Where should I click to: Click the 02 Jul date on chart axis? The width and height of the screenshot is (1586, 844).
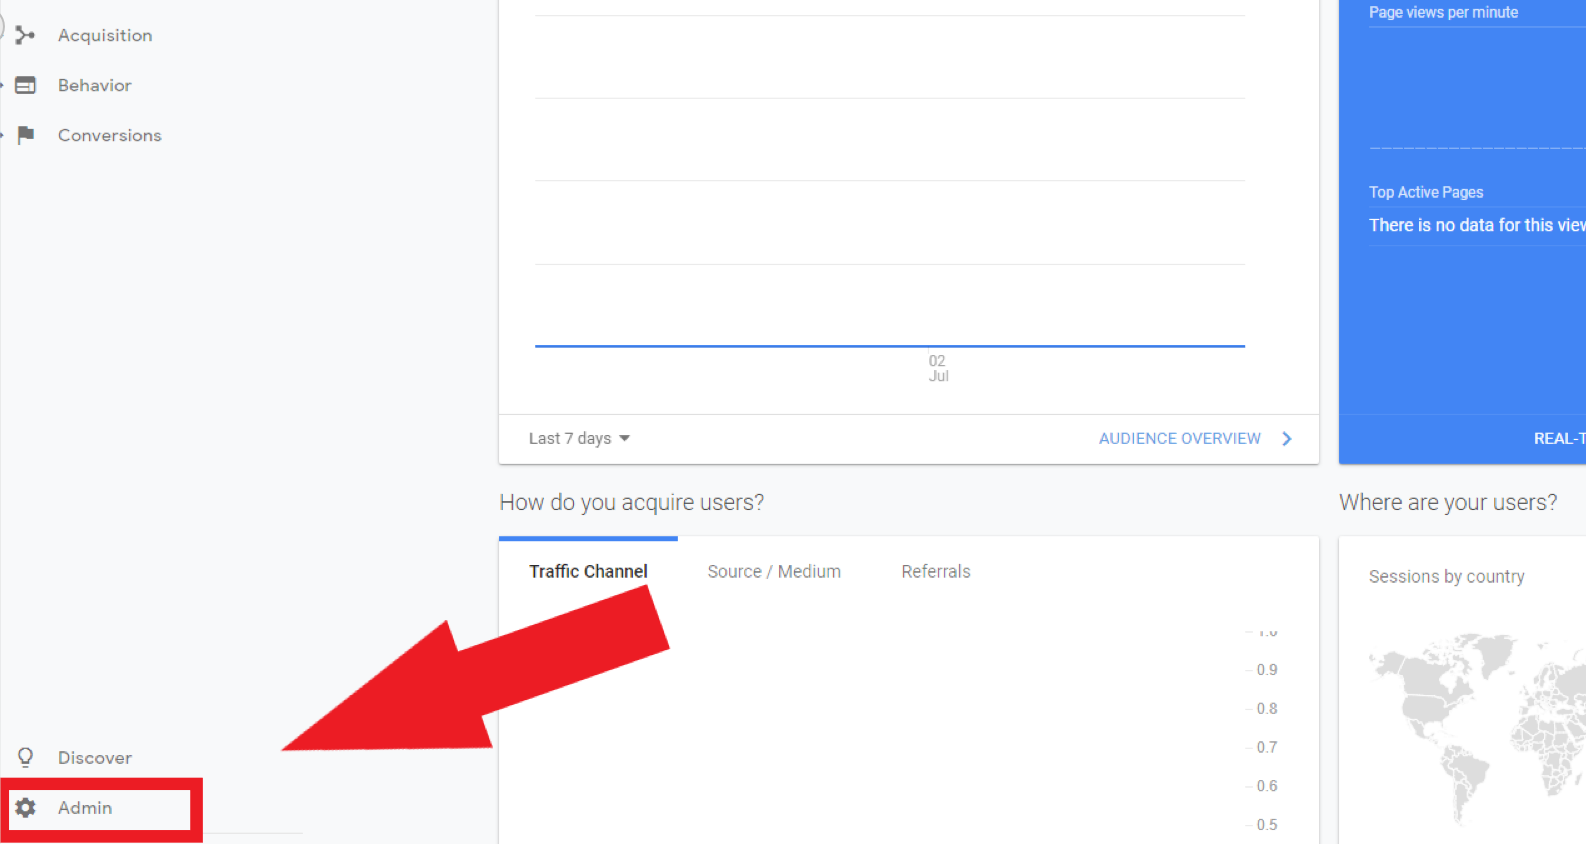point(937,368)
